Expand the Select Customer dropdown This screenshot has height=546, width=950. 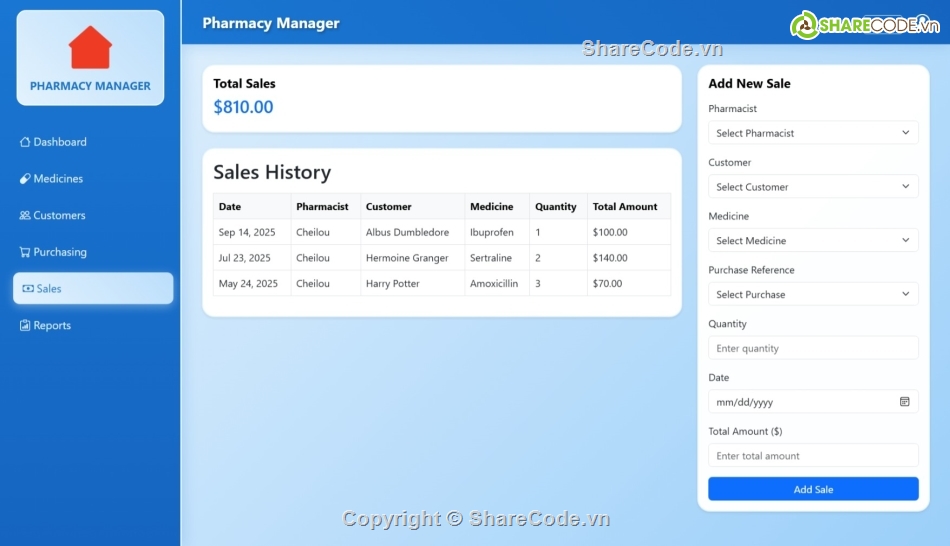812,187
